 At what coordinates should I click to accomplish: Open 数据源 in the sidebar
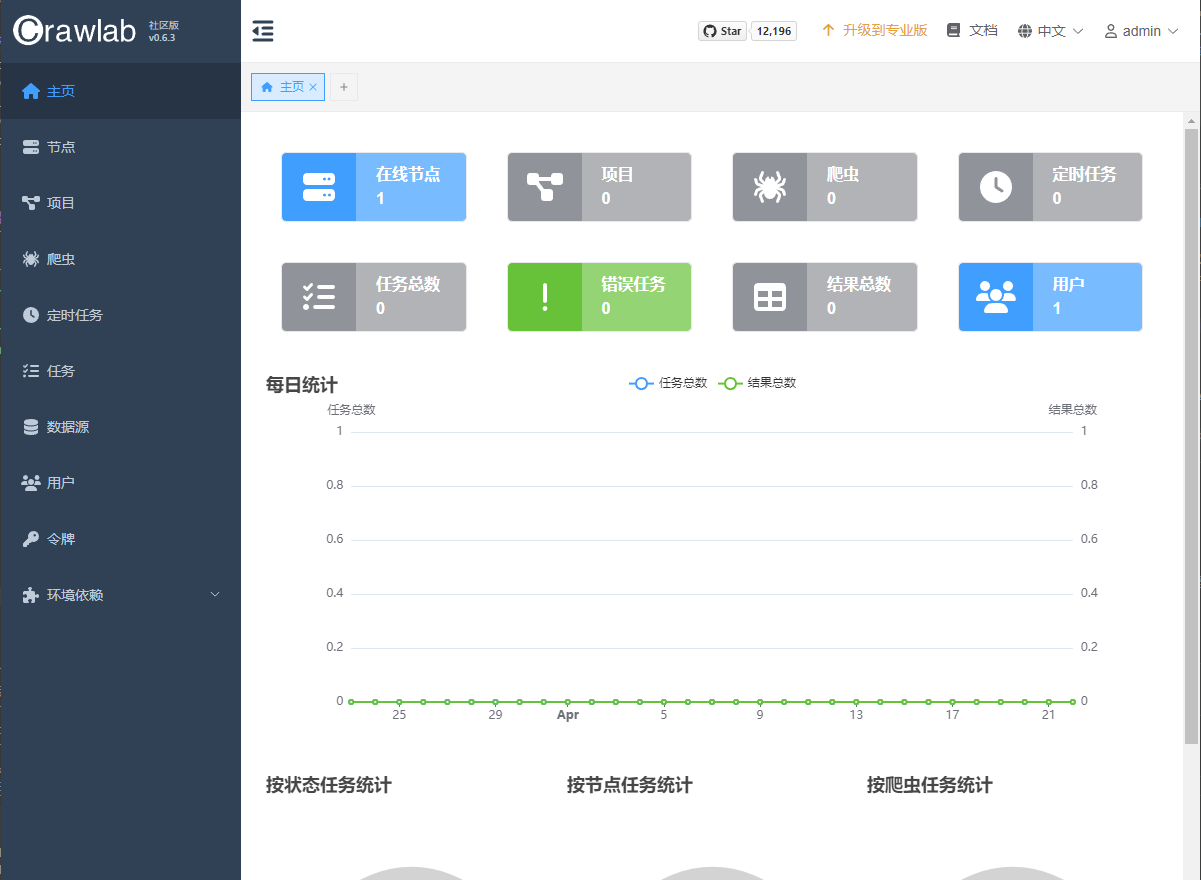tap(120, 427)
